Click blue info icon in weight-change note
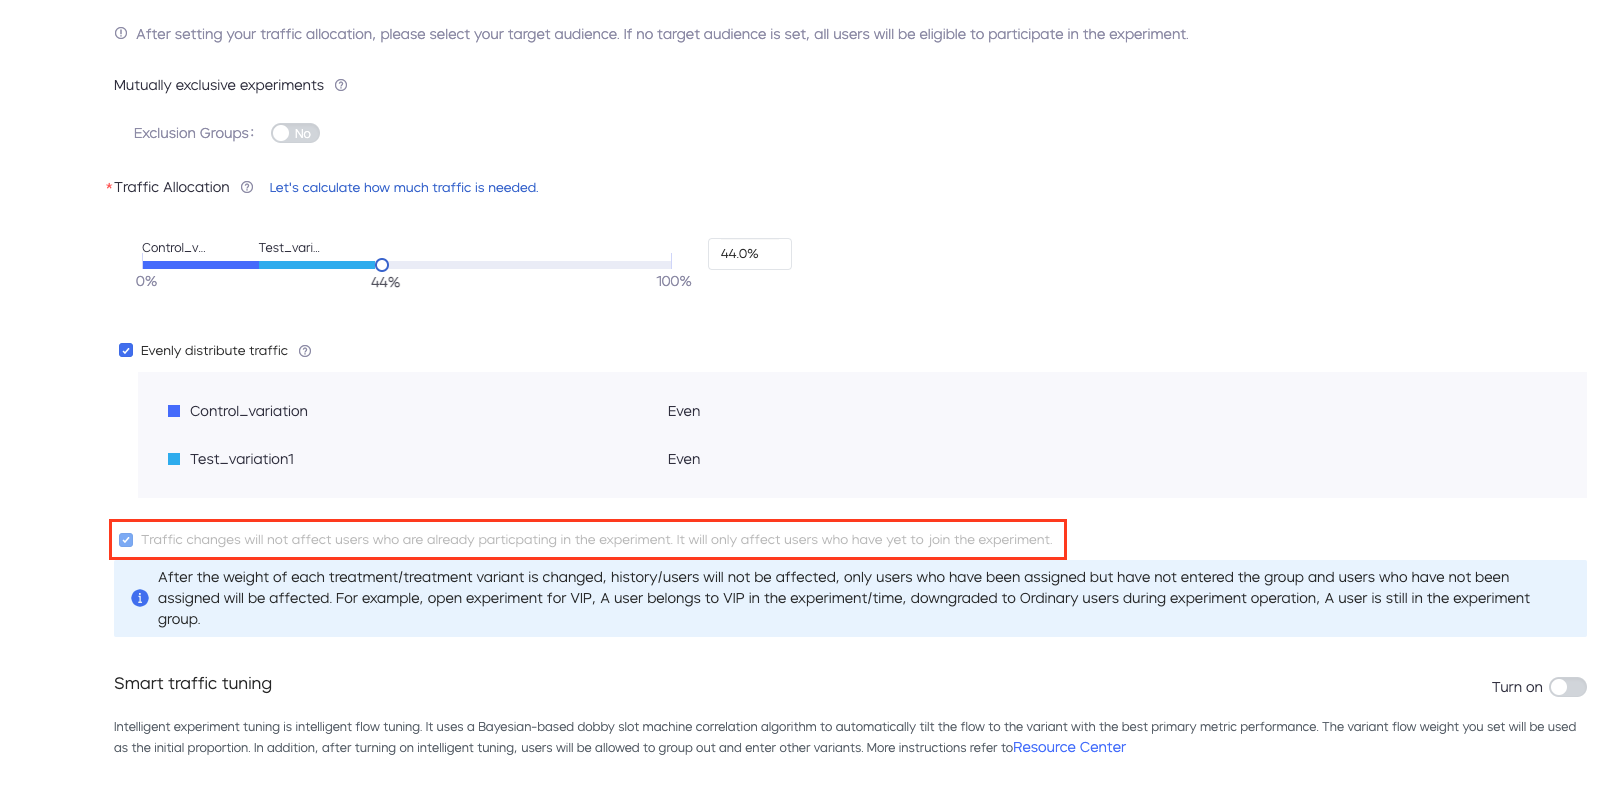The image size is (1607, 788). [x=140, y=598]
